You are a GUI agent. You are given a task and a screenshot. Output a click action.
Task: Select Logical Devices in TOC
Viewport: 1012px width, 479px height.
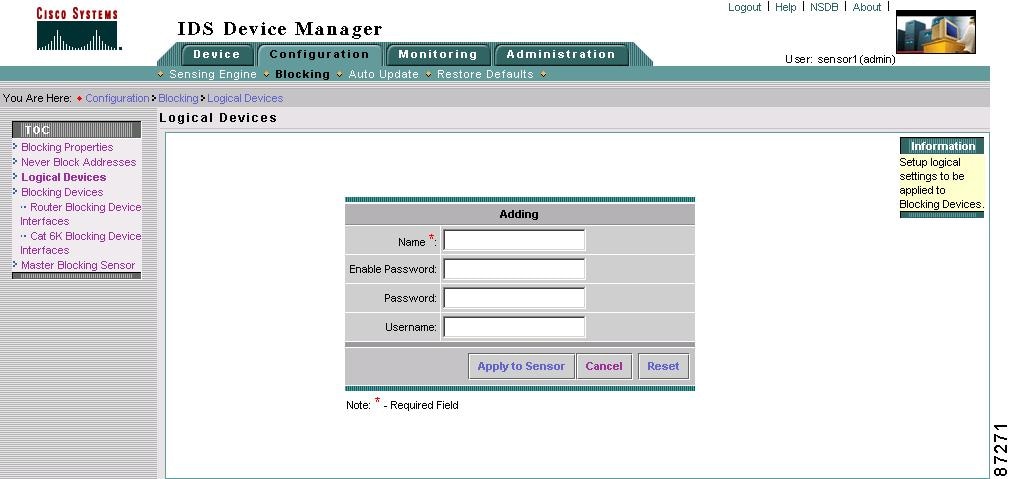coord(63,177)
